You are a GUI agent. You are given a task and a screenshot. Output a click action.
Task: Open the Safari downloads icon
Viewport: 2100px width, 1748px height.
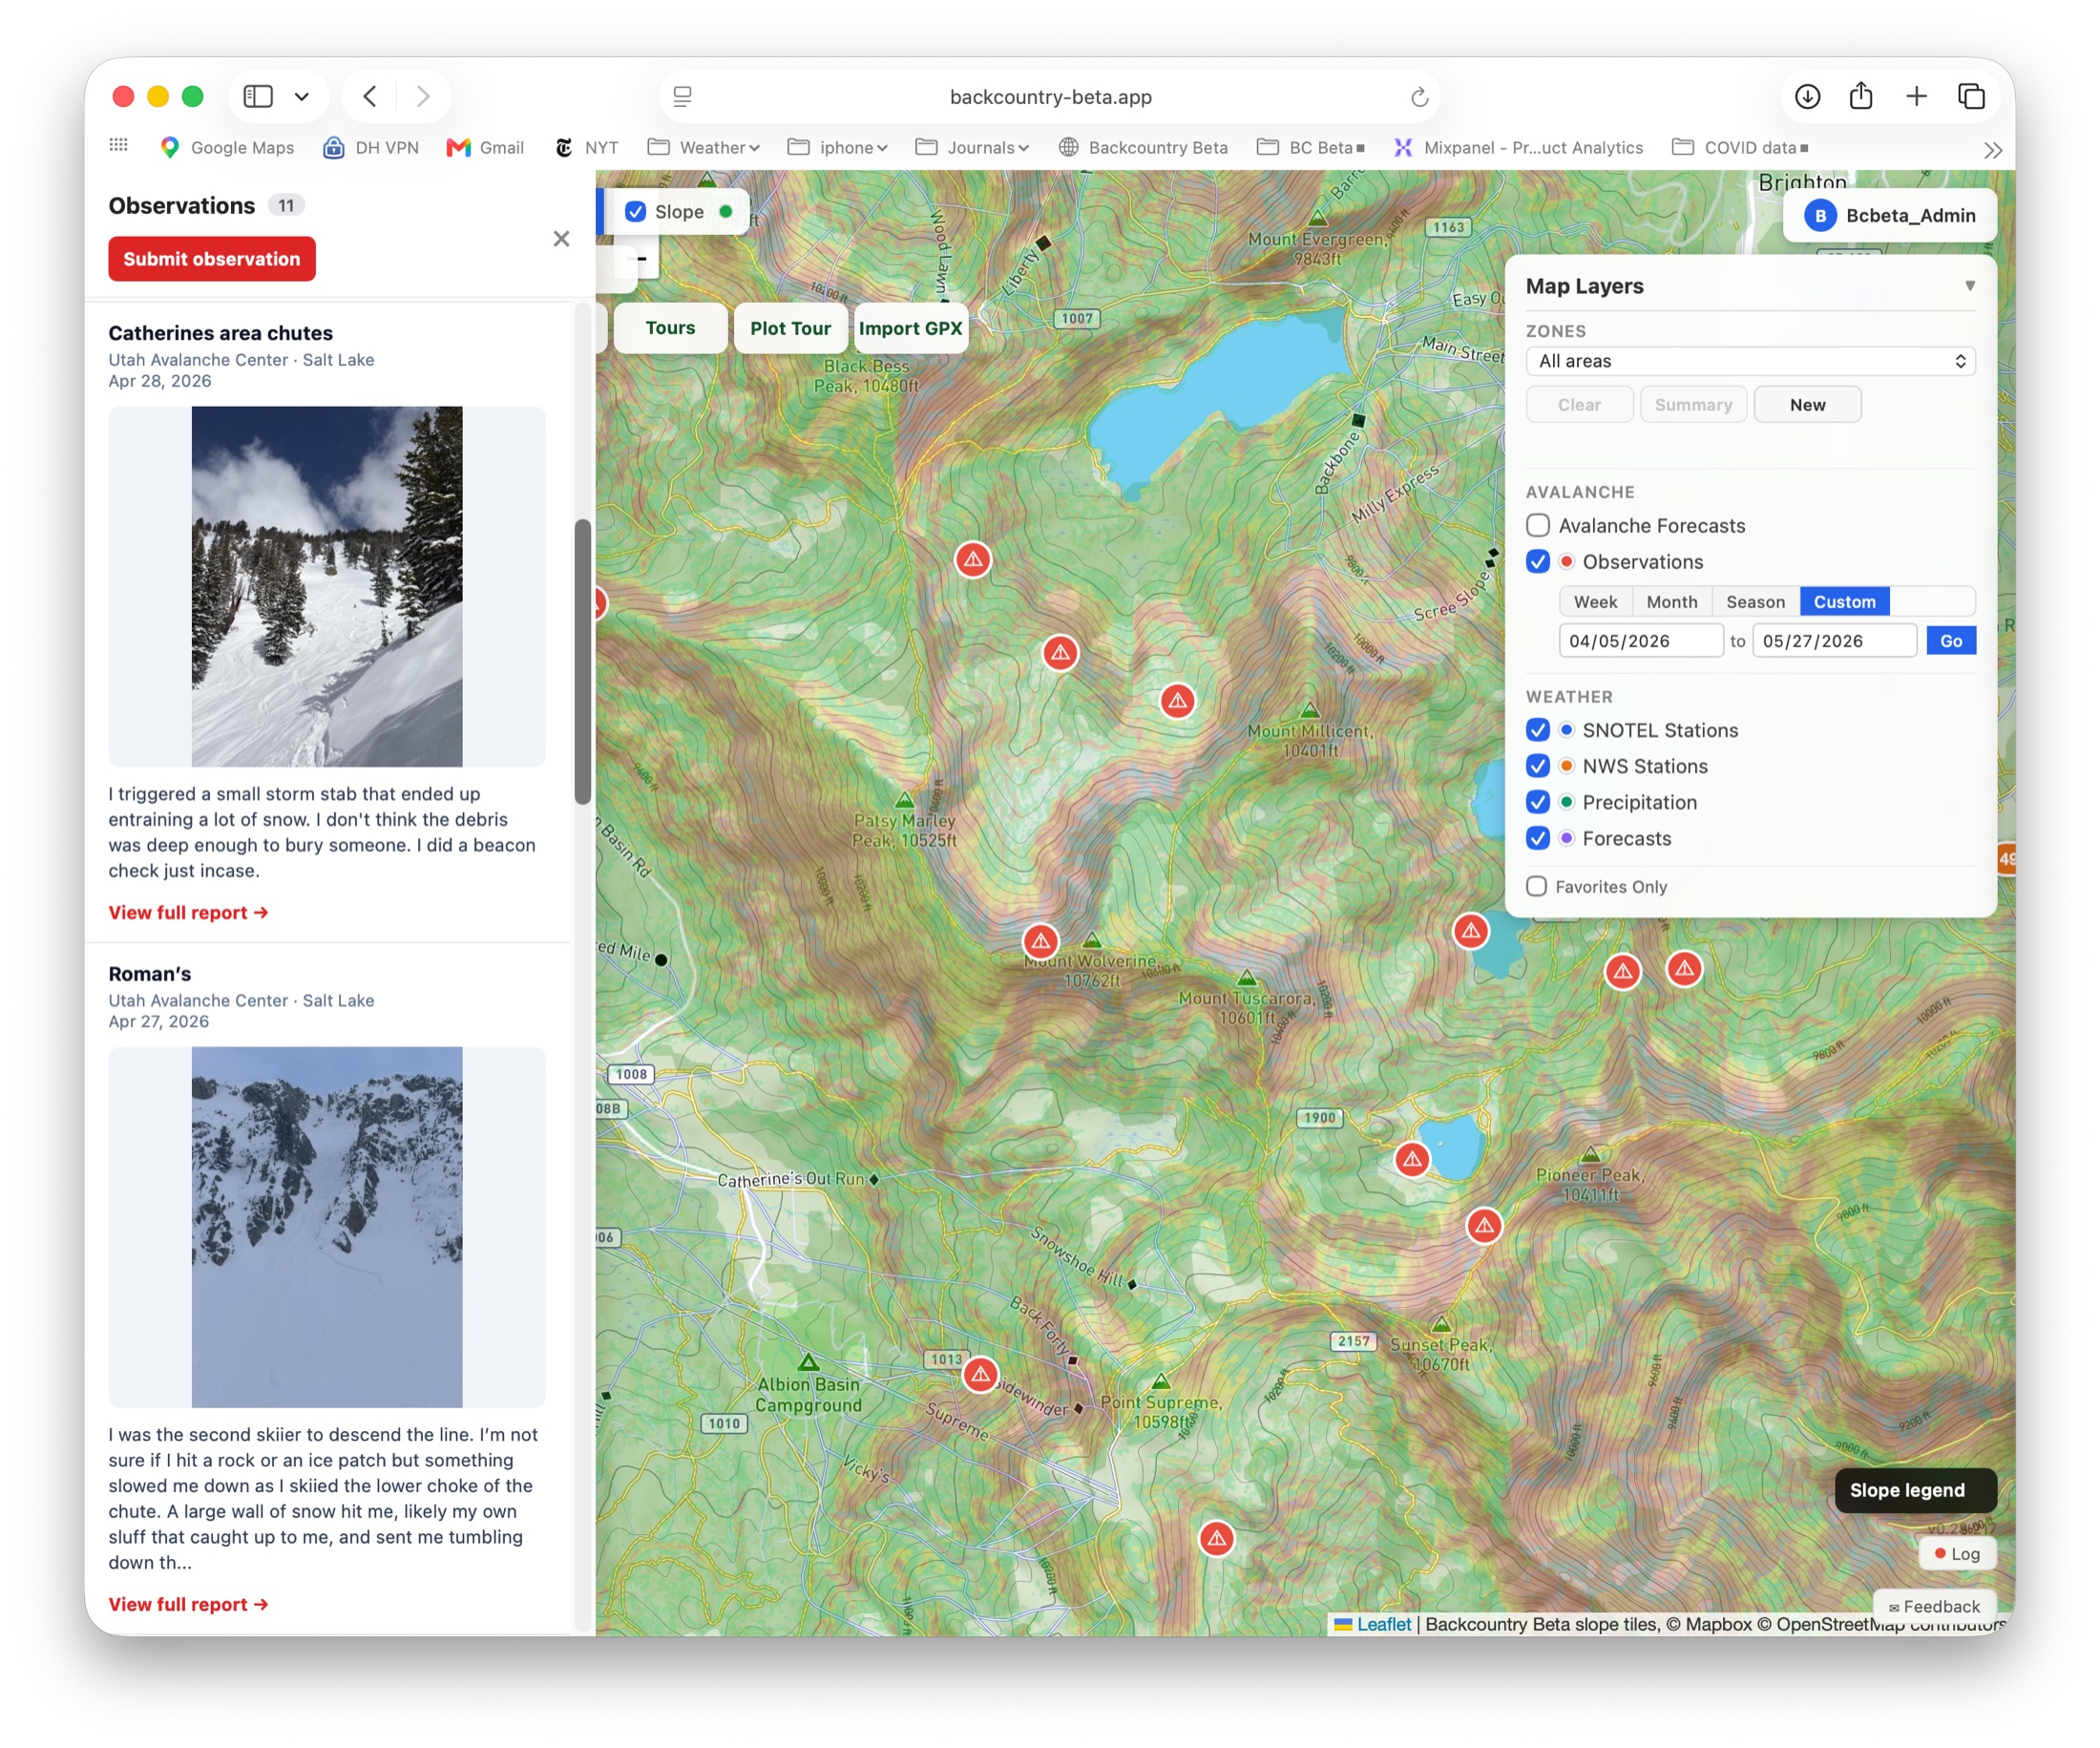1807,96
